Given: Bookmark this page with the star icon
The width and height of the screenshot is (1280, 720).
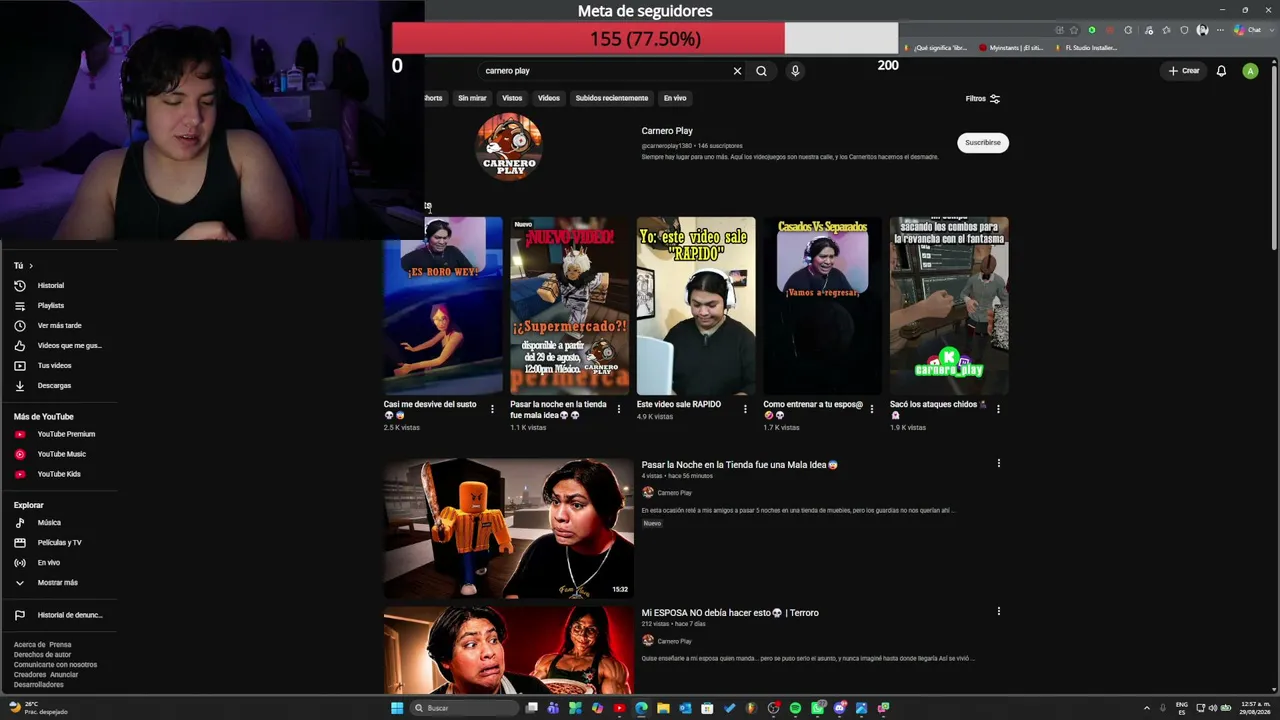Looking at the screenshot, I should tap(1074, 30).
